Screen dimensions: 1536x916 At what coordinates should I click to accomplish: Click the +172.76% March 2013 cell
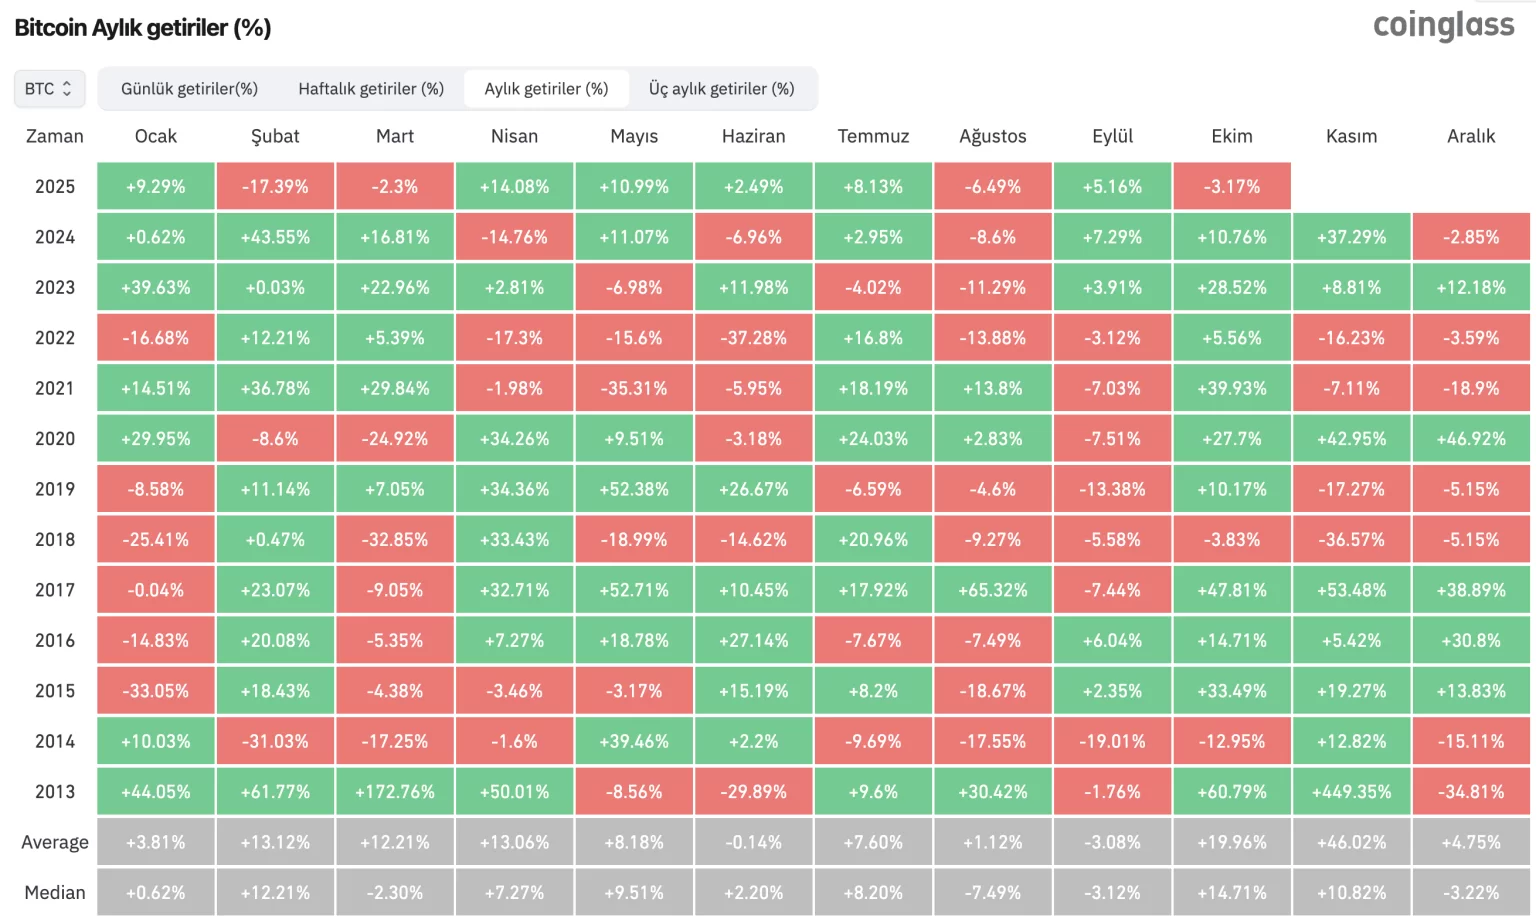pyautogui.click(x=395, y=792)
